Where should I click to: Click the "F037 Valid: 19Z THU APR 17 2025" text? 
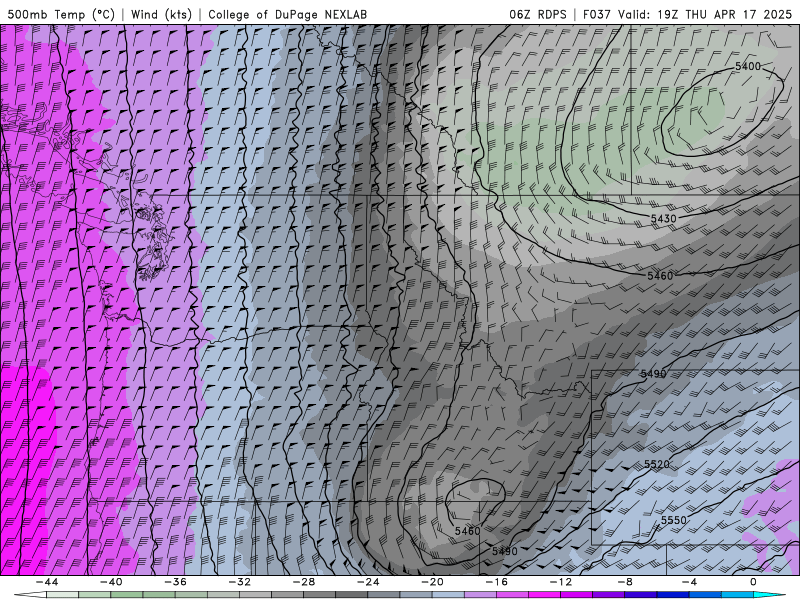coord(687,14)
